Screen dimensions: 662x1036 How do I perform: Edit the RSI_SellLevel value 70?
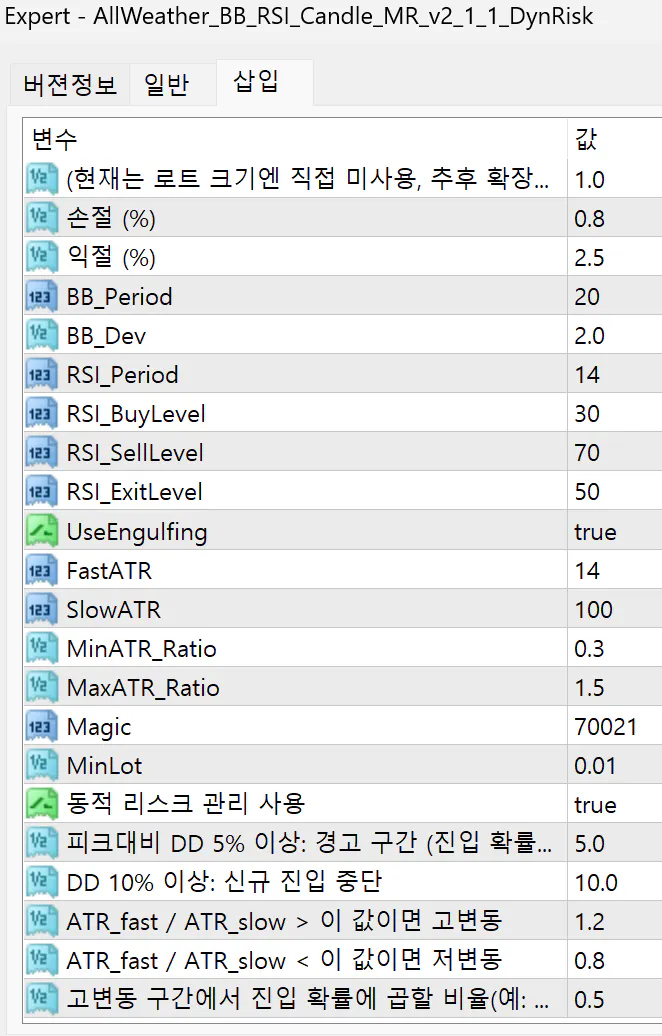pos(587,453)
